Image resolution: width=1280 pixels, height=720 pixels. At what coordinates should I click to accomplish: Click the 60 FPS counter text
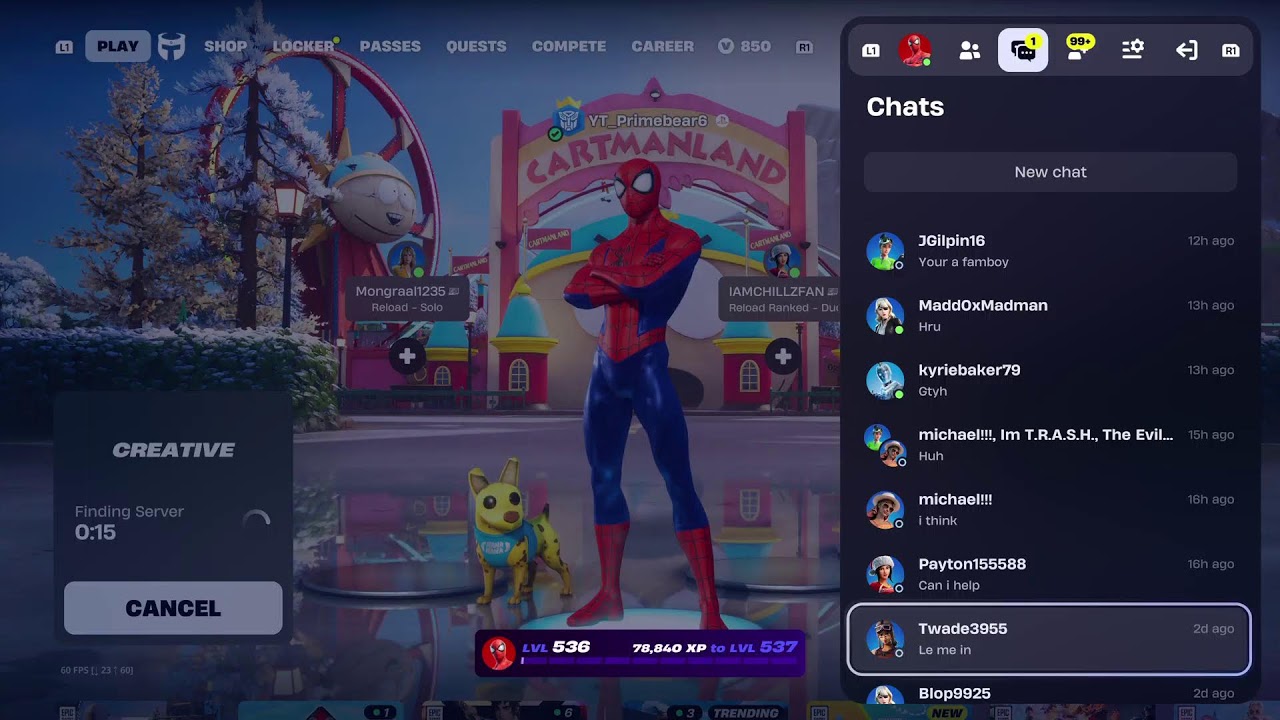pyautogui.click(x=97, y=670)
